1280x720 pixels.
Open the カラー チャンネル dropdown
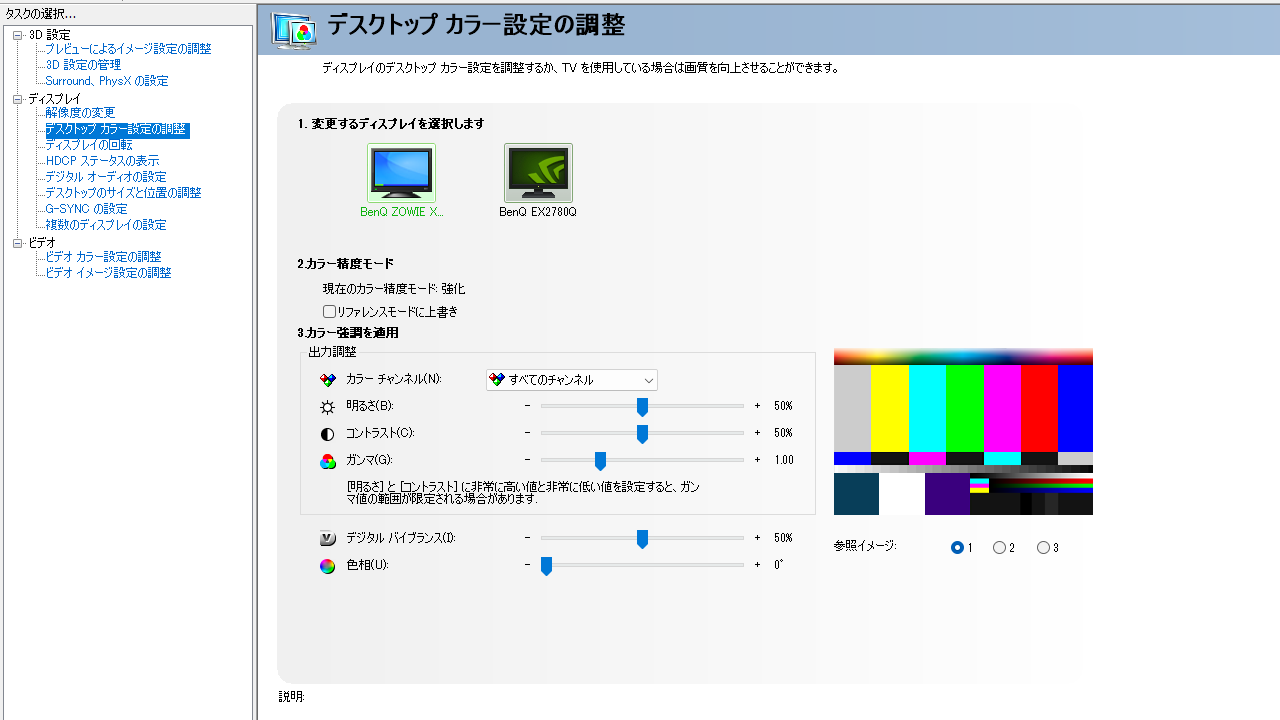click(571, 380)
